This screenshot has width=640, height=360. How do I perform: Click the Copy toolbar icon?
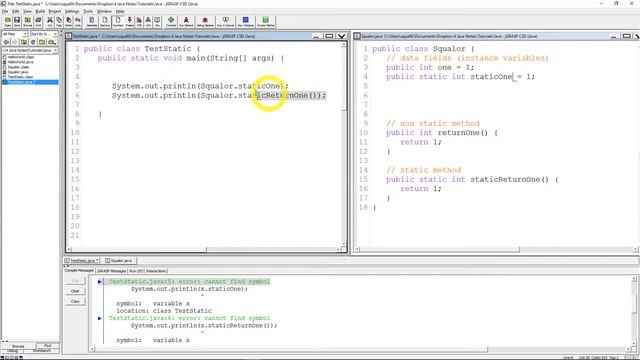[x=59, y=22]
